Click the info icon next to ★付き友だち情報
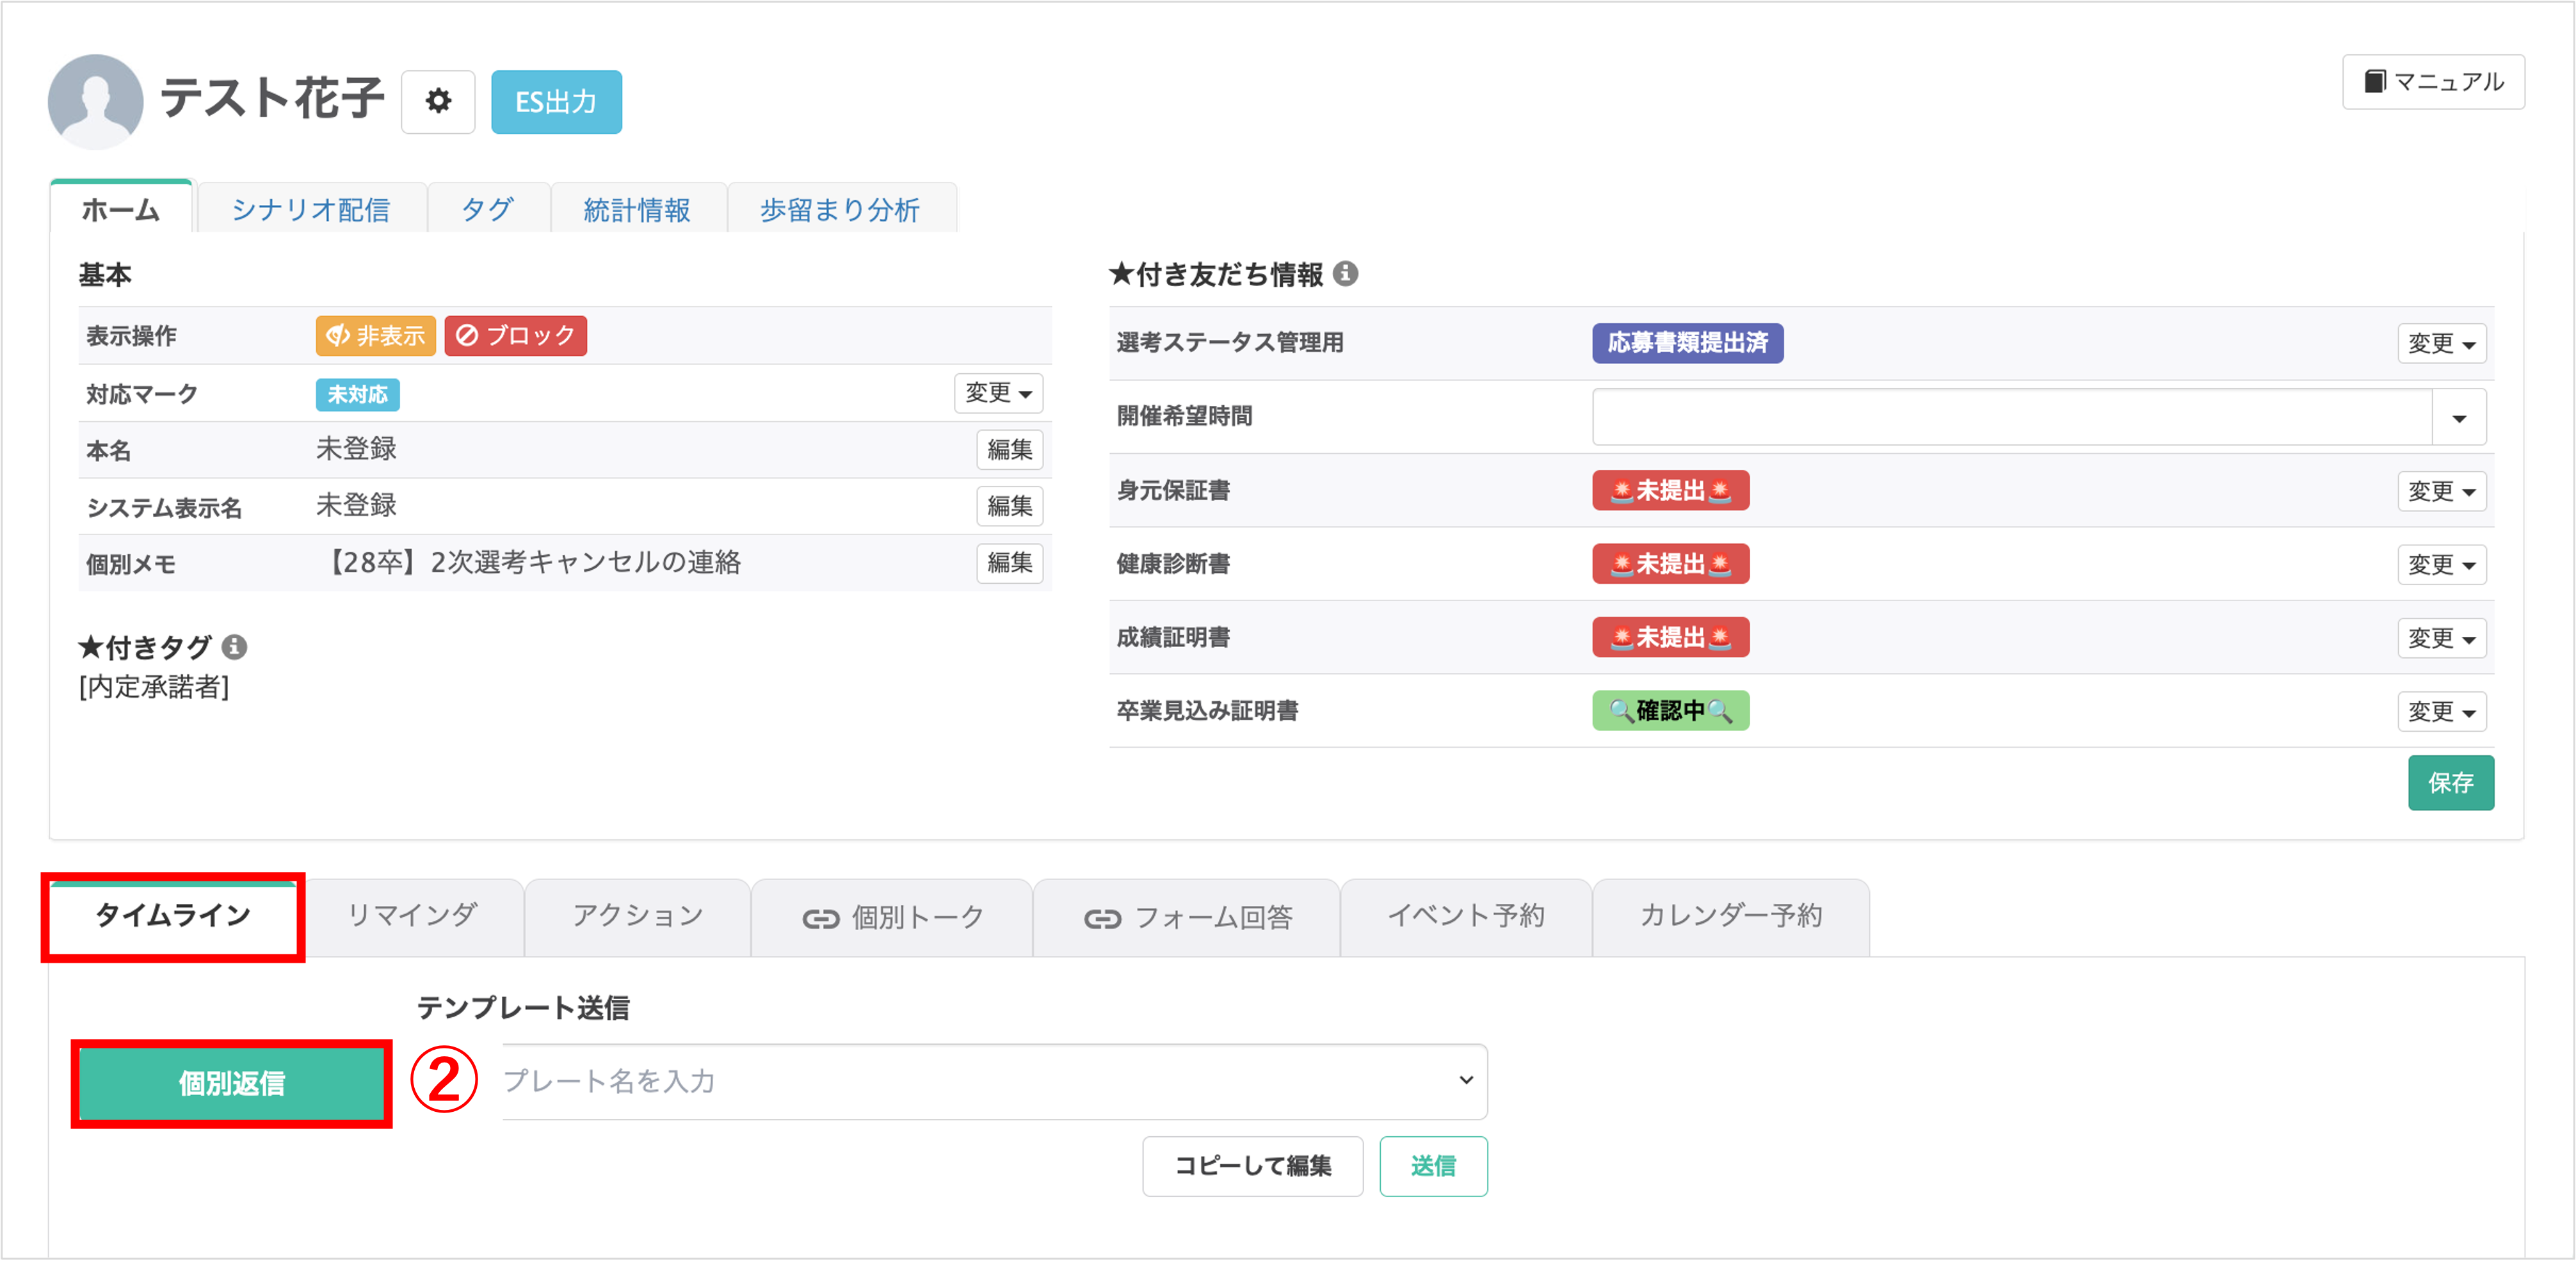 pos(1347,274)
